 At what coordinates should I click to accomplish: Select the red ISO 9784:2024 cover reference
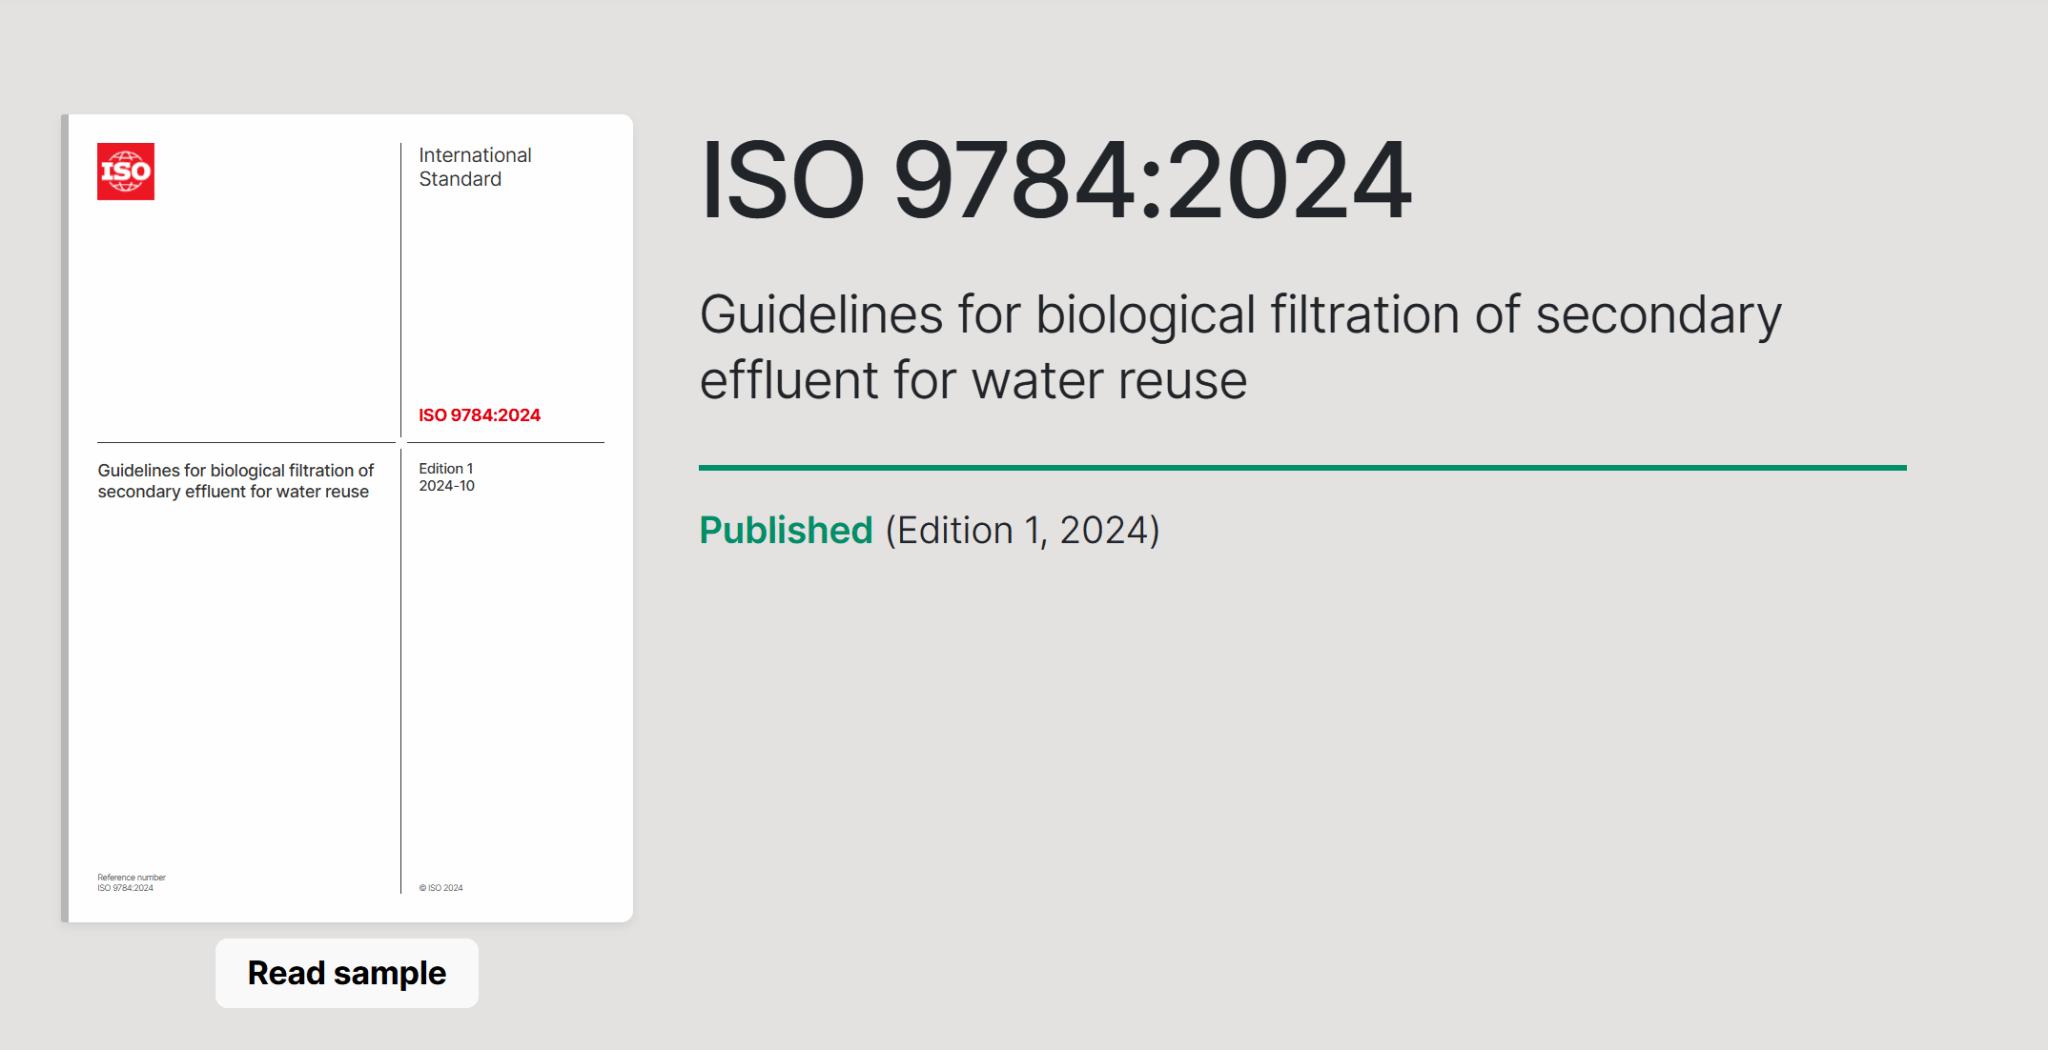pos(479,415)
